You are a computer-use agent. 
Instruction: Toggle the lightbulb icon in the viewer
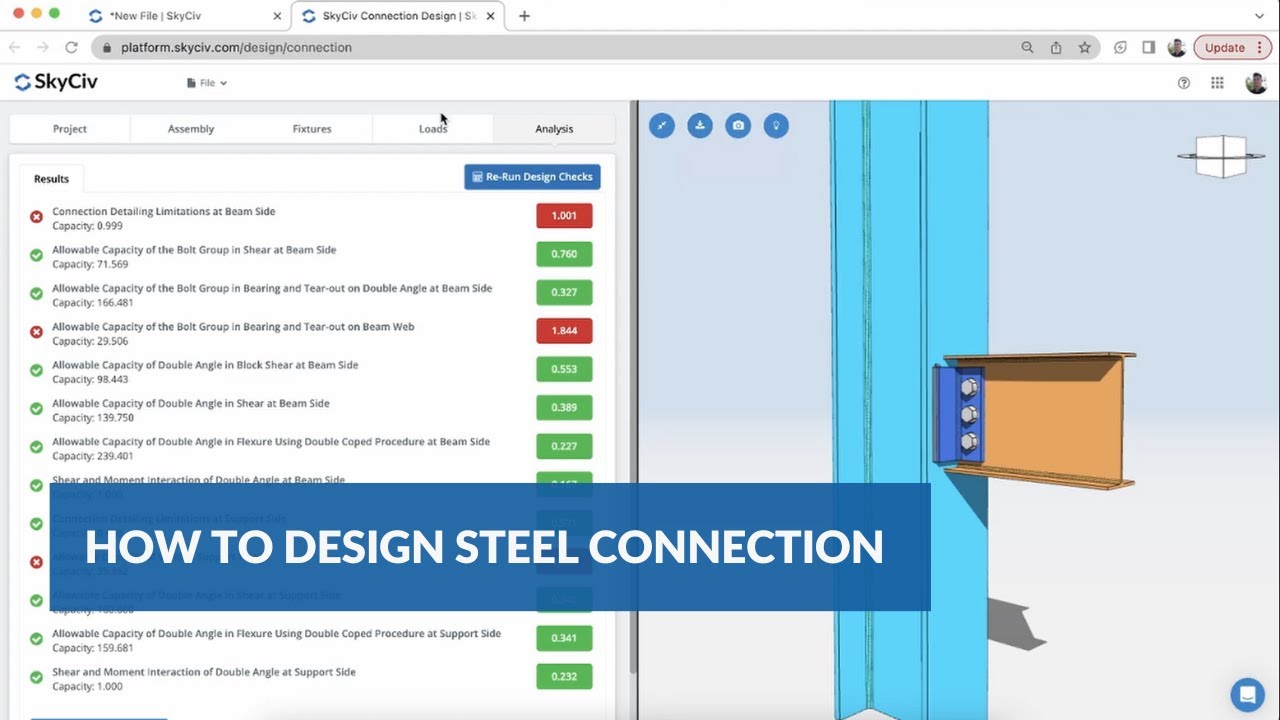(x=776, y=126)
